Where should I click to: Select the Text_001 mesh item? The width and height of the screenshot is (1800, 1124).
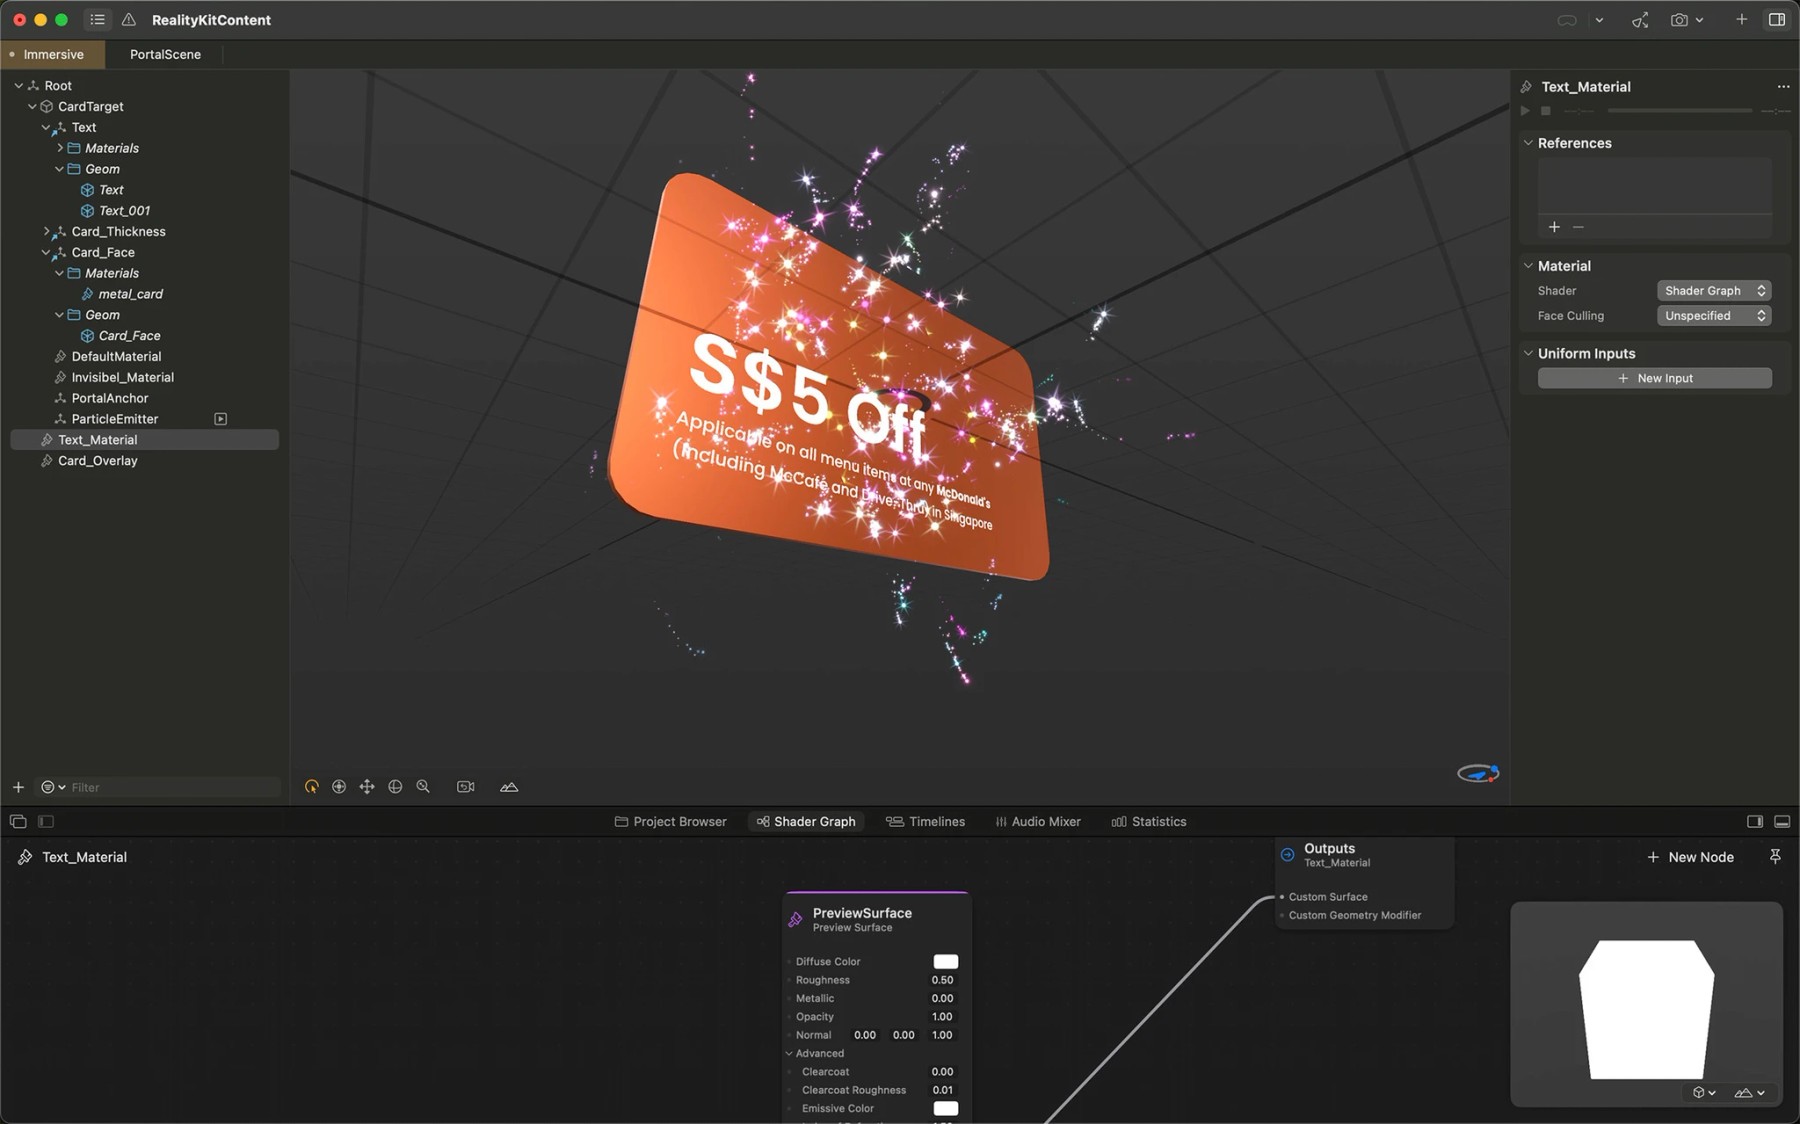pos(124,211)
